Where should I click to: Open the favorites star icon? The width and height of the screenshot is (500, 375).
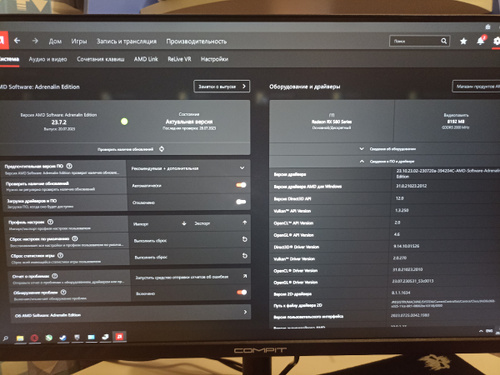point(463,41)
